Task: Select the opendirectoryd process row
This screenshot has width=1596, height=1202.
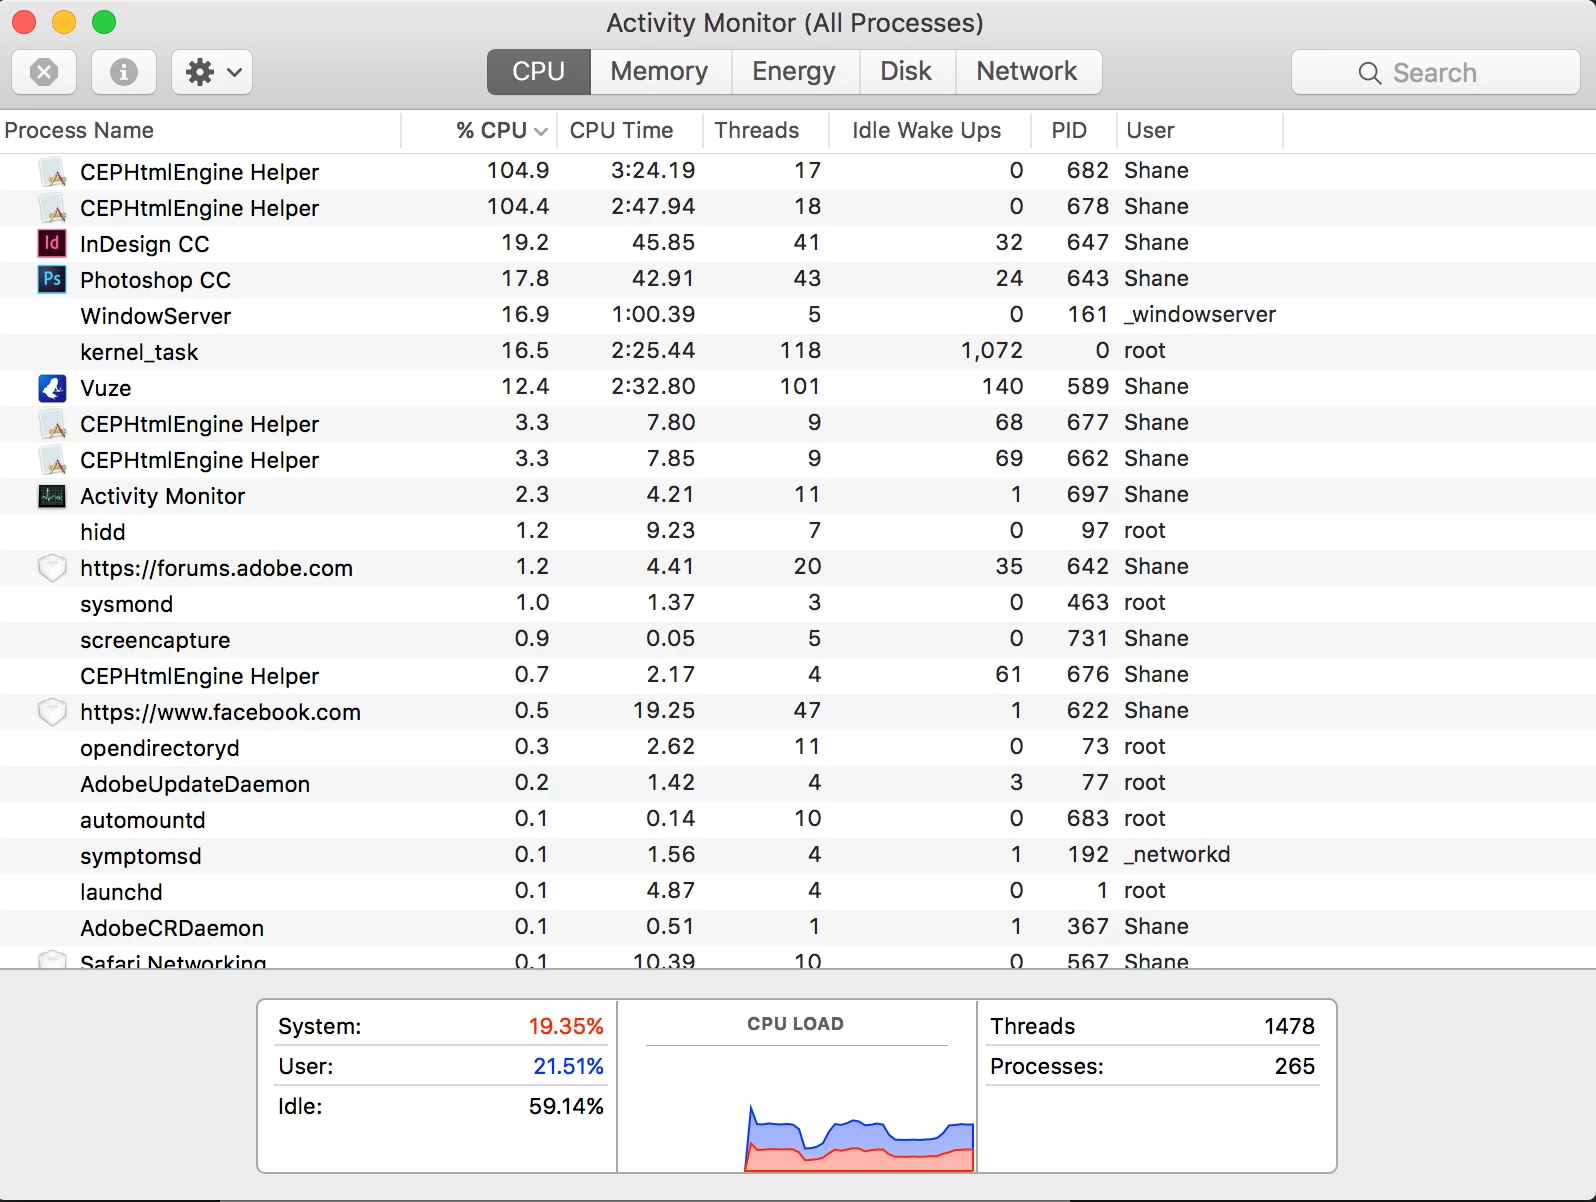Action: [798, 748]
